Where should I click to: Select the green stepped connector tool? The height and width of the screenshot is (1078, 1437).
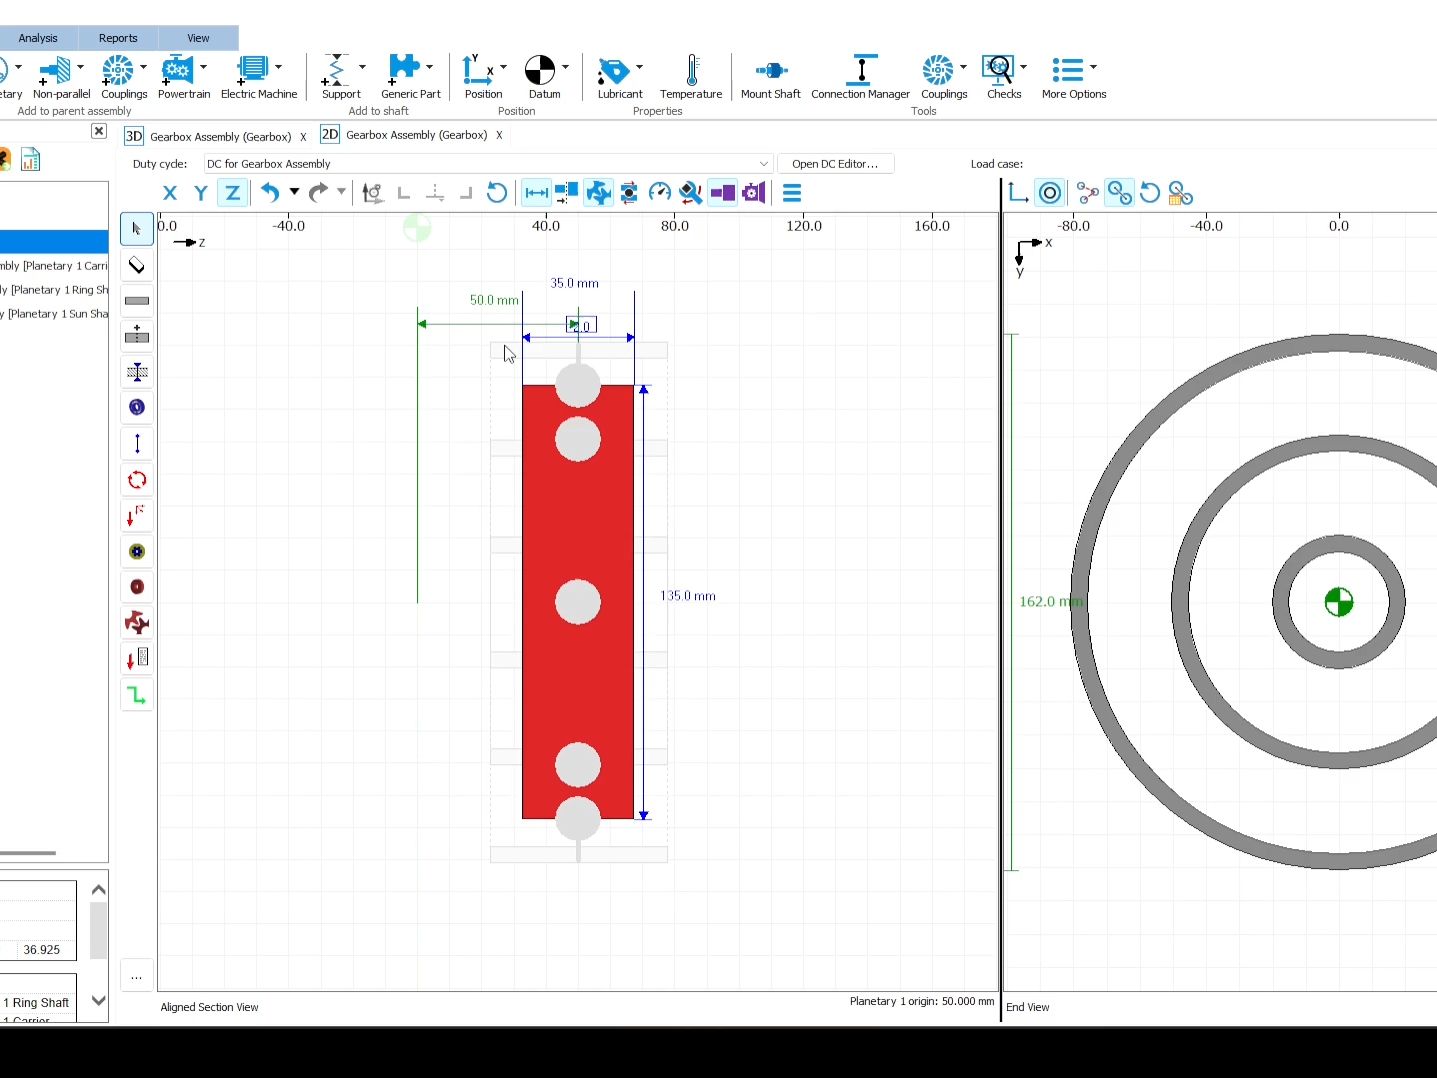tap(137, 695)
